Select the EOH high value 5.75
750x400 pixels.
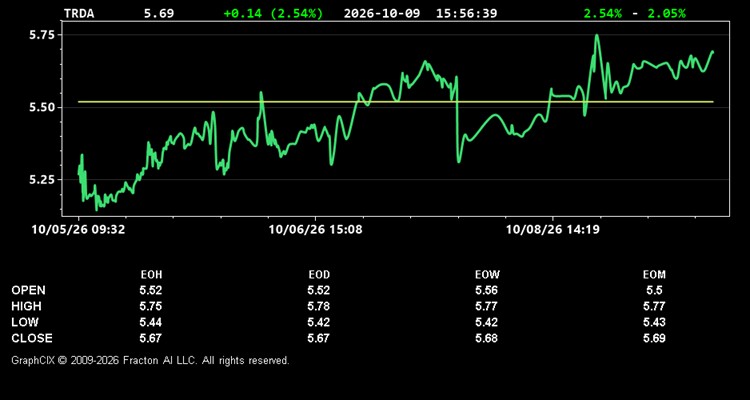click(151, 306)
